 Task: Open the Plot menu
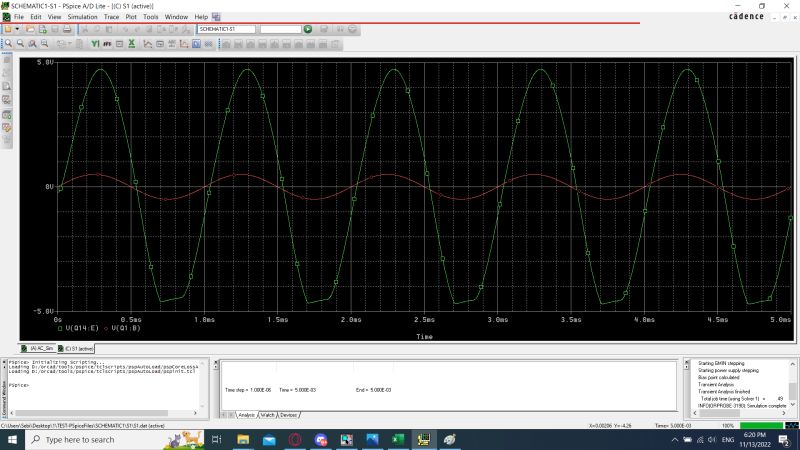131,17
